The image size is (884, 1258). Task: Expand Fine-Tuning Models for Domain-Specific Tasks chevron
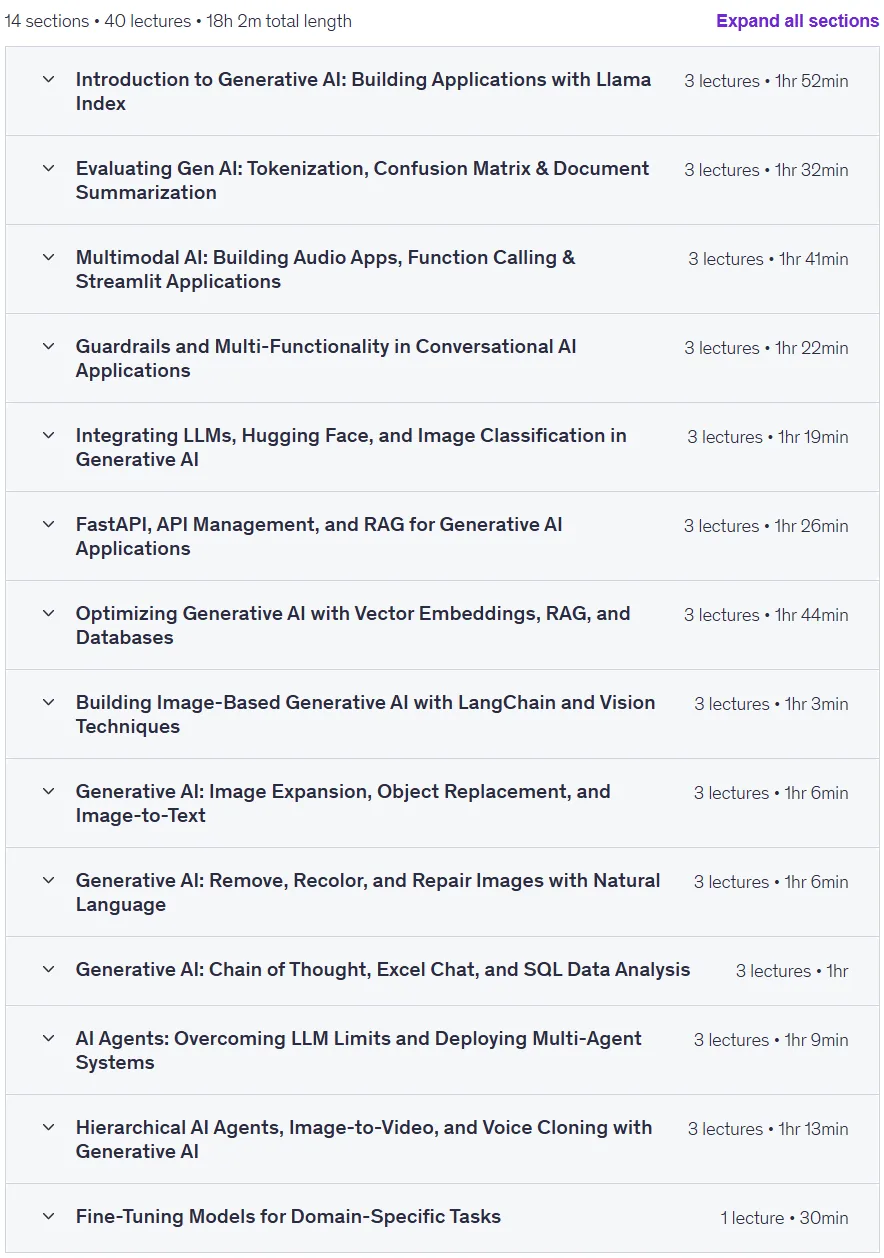tap(48, 1216)
